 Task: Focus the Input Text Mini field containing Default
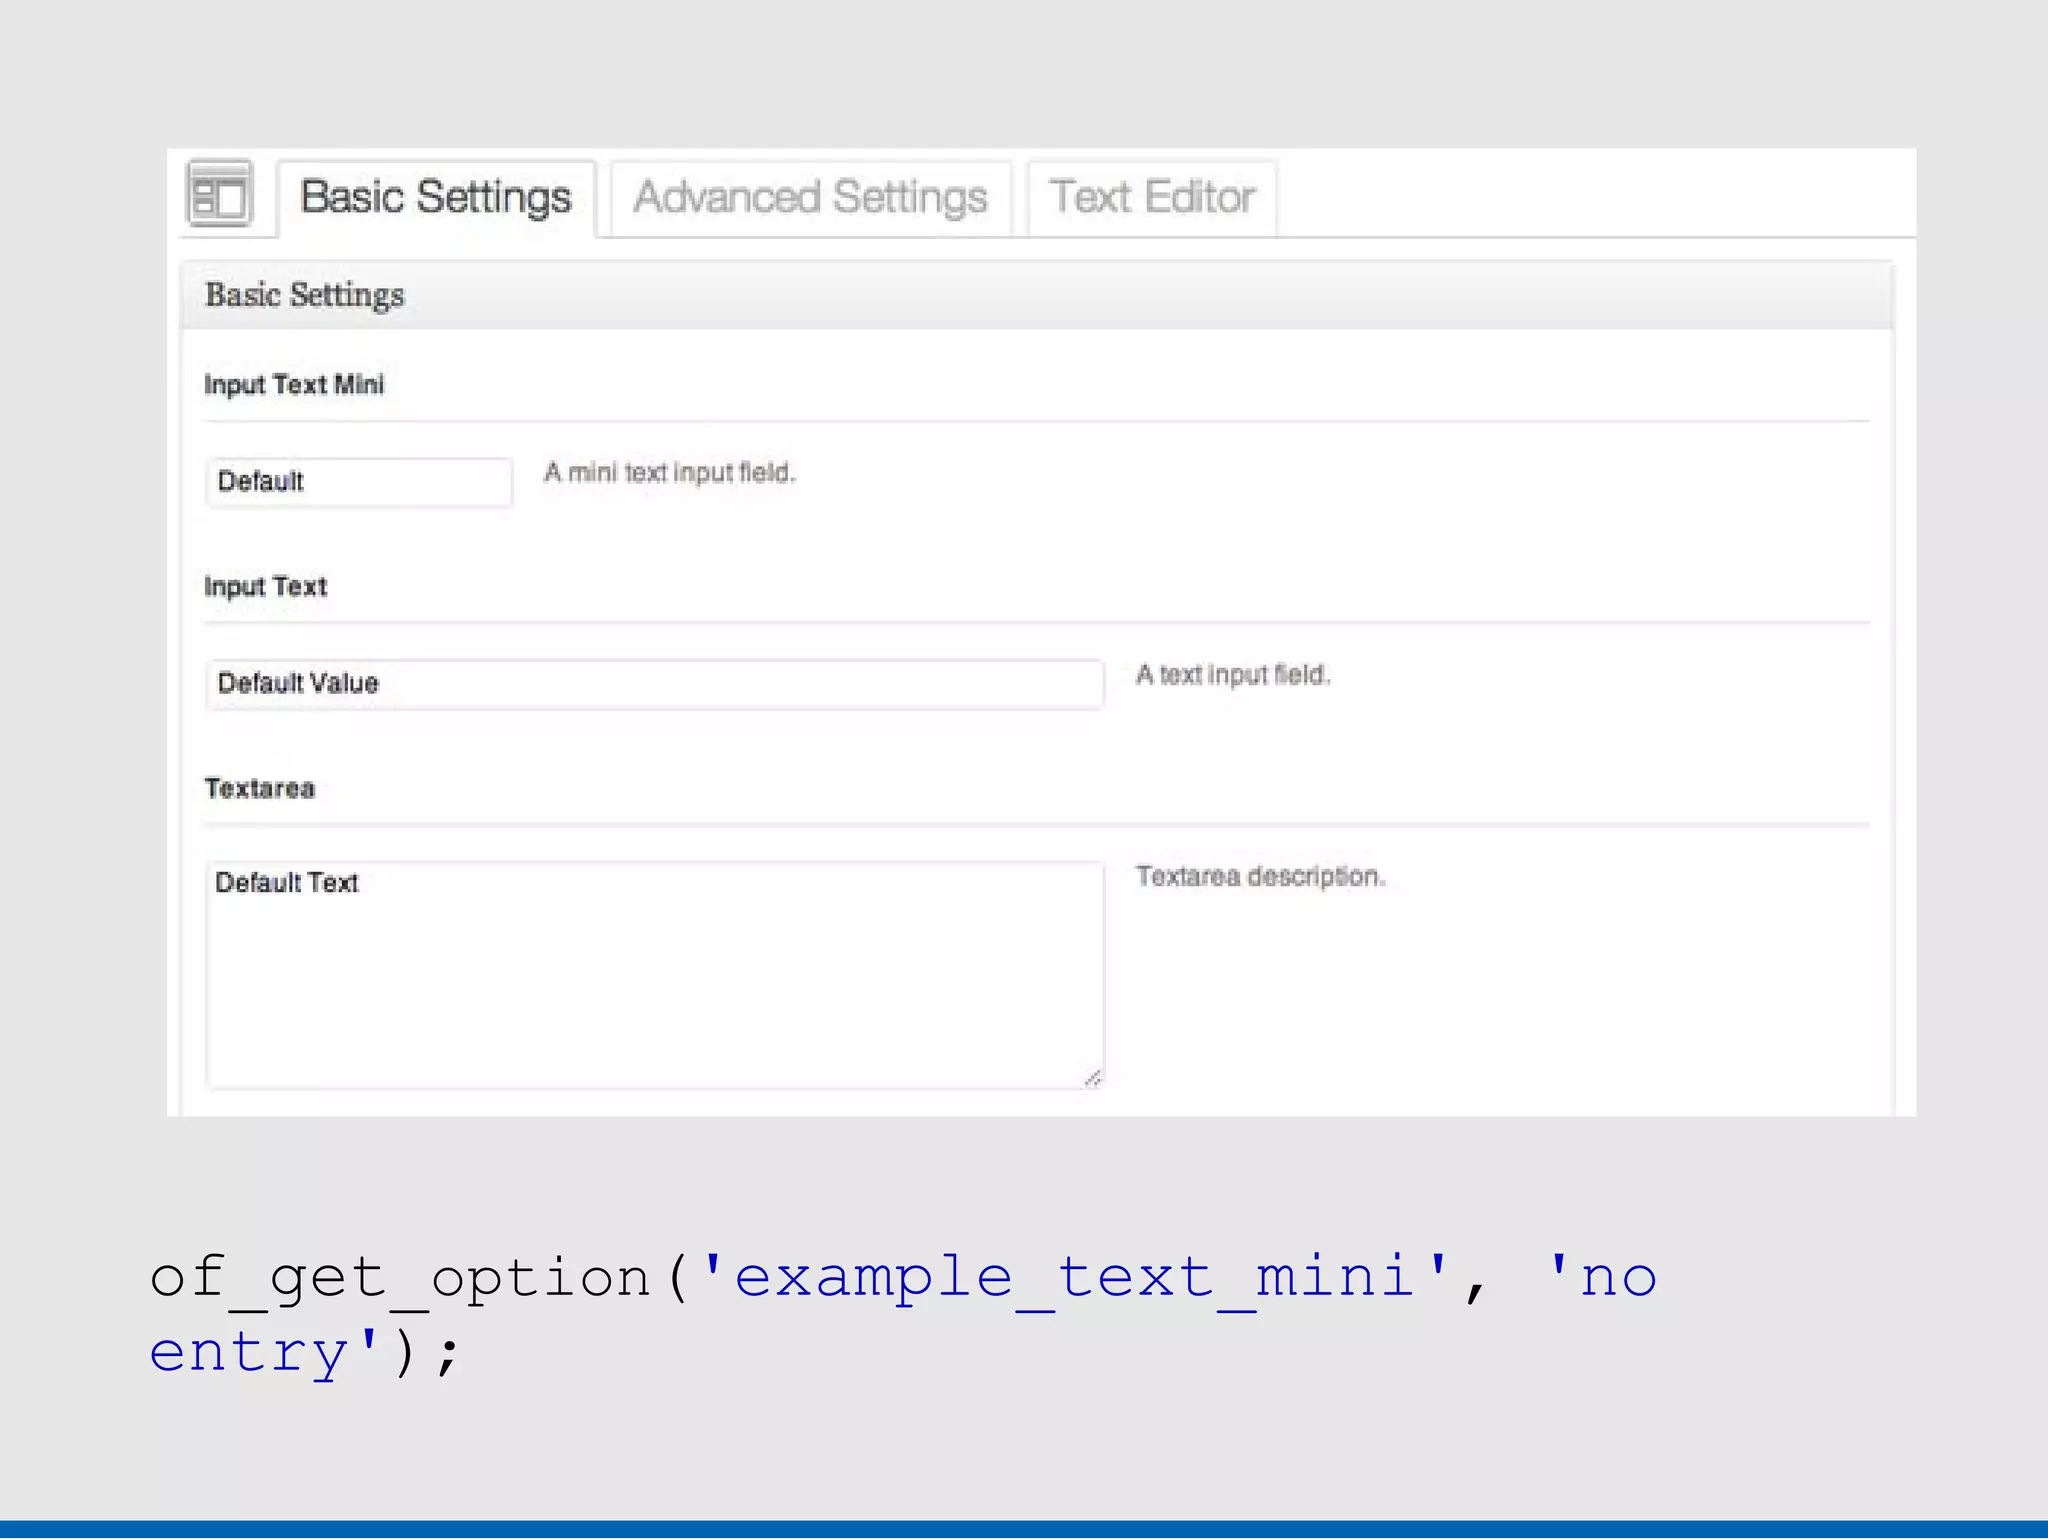coord(359,482)
